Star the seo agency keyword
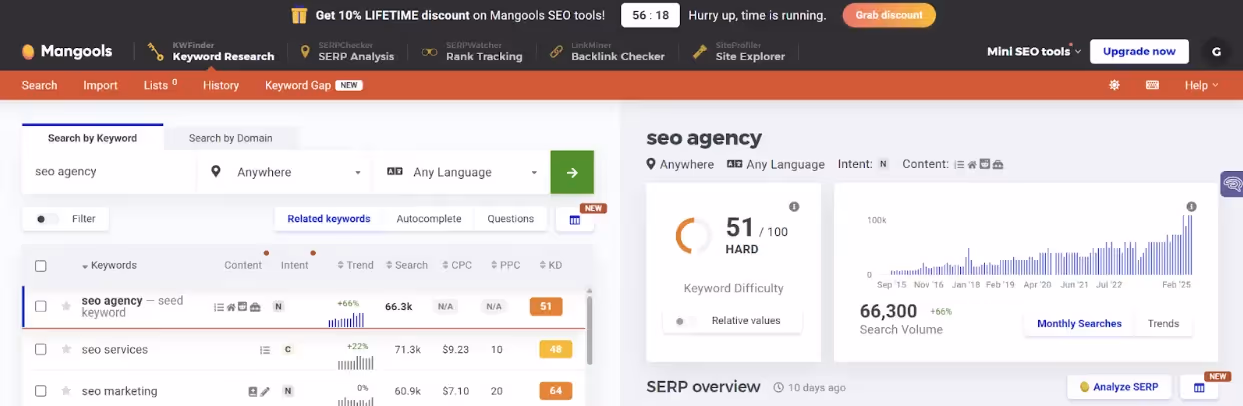This screenshot has height=406, width=1243. [66, 307]
